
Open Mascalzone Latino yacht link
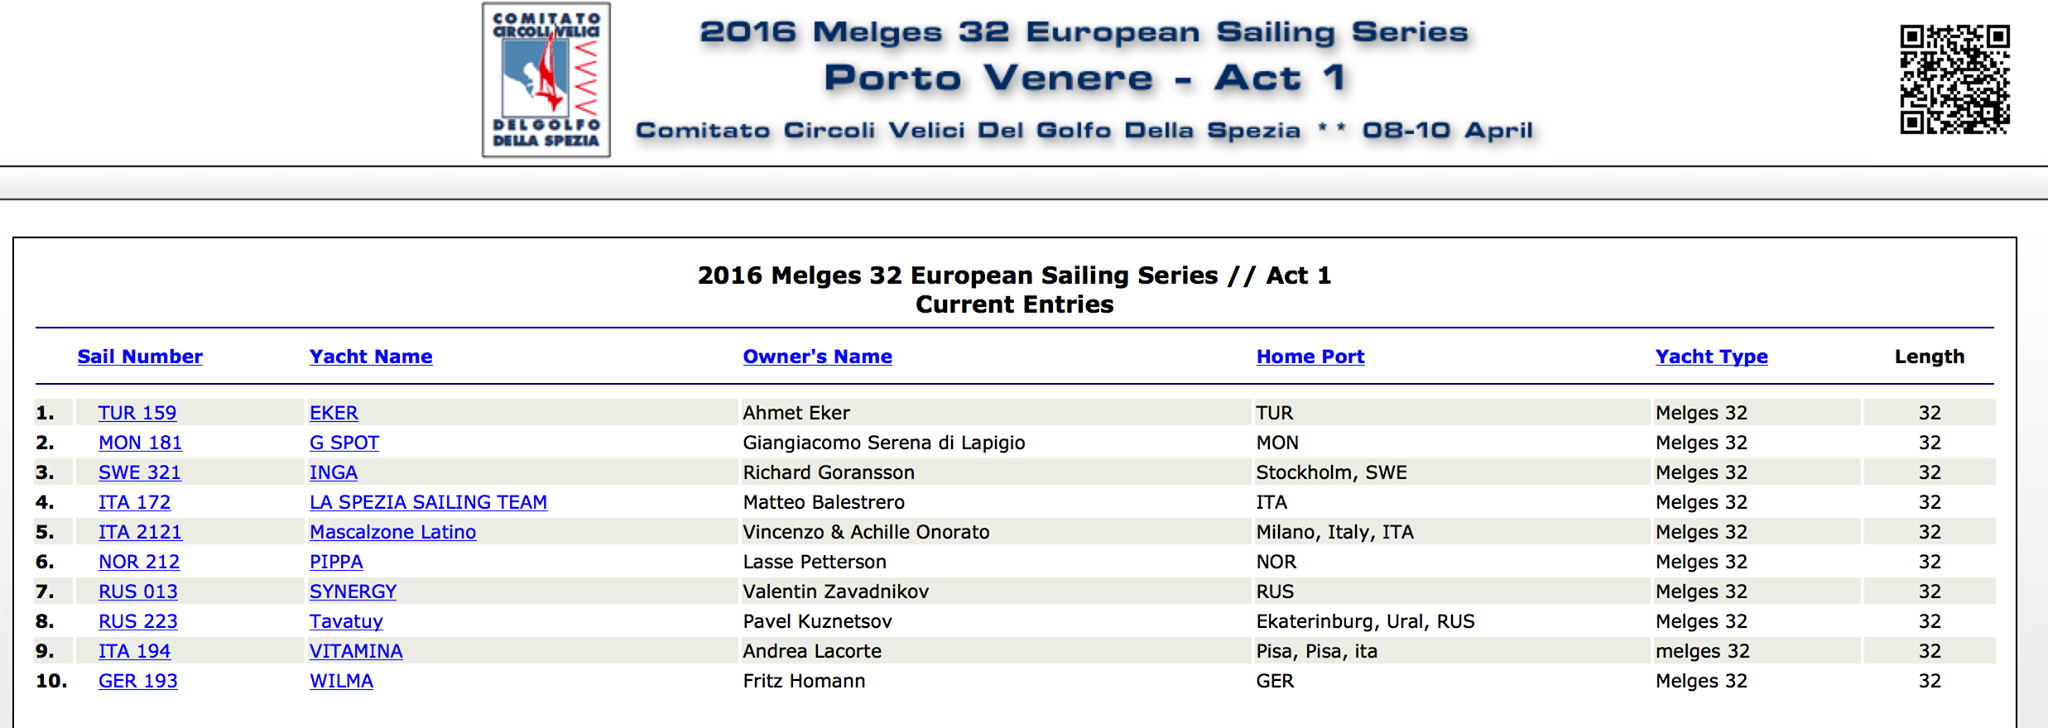(392, 533)
